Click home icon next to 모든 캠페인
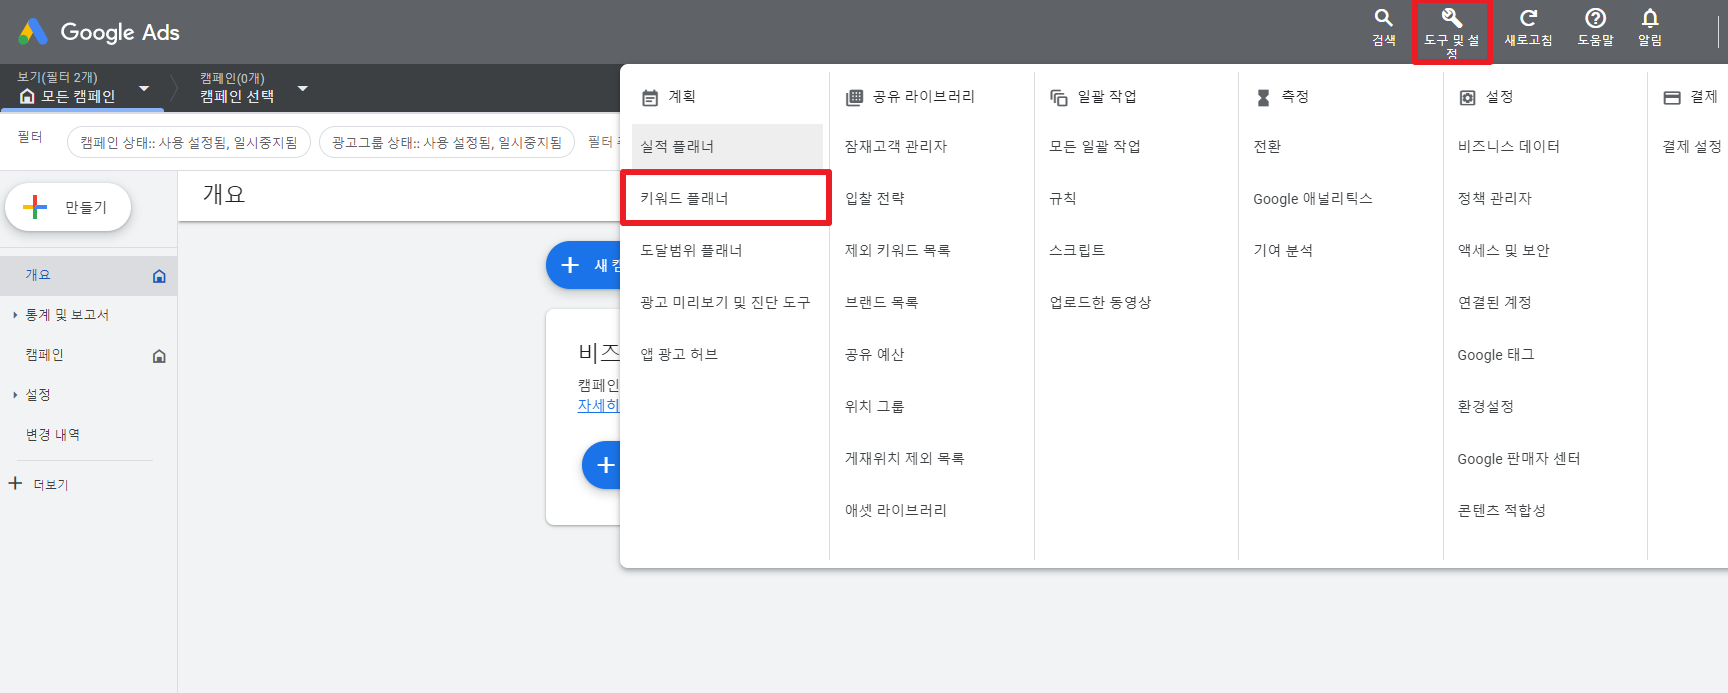This screenshot has height=693, width=1728. [27, 96]
